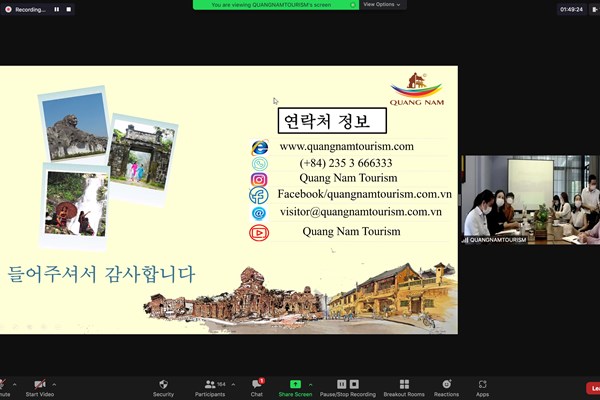Viewport: 600px width, 400px height.
Task: Click the meeting timer 01:49:24
Action: point(571,10)
